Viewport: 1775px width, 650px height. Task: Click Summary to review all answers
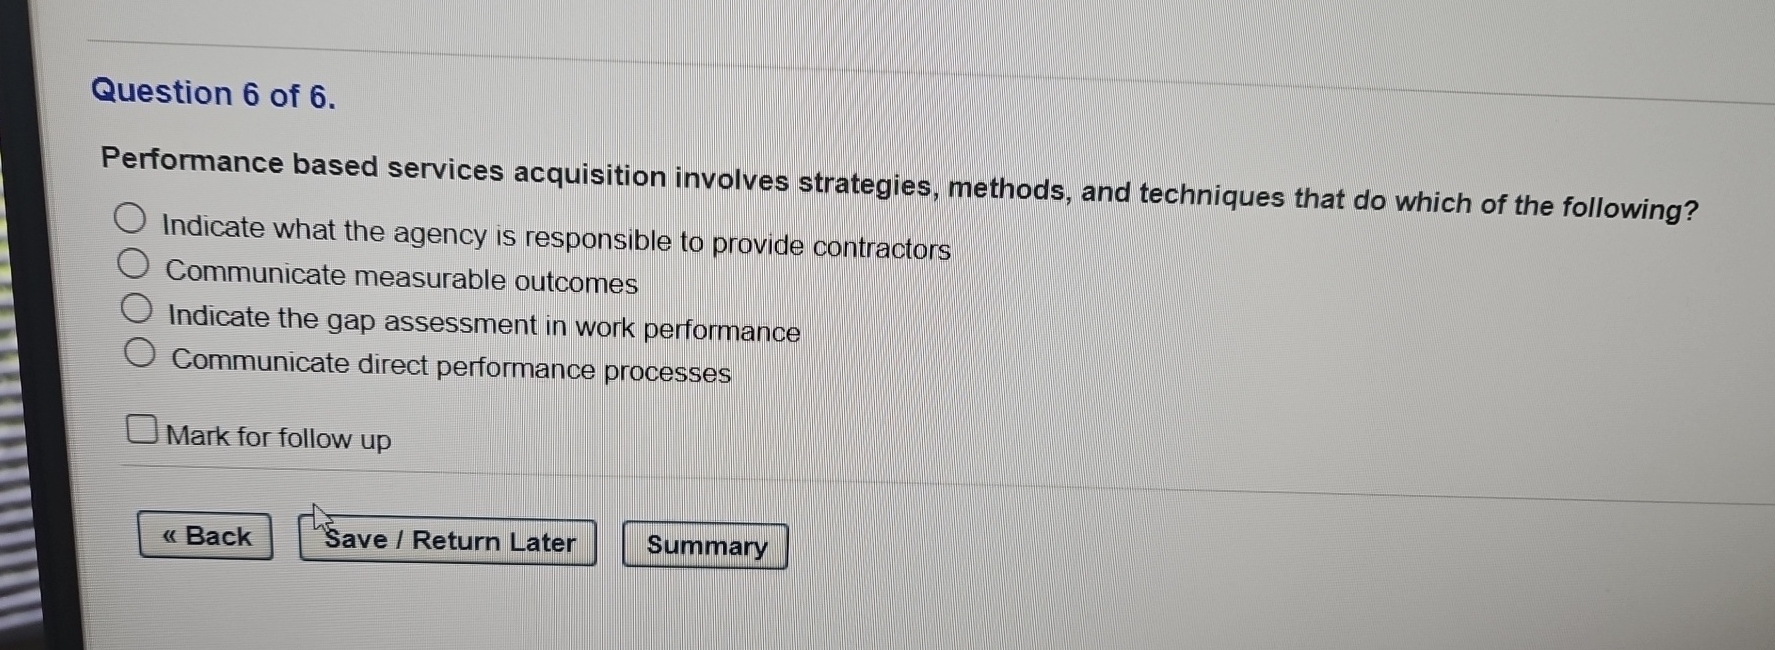click(x=705, y=546)
